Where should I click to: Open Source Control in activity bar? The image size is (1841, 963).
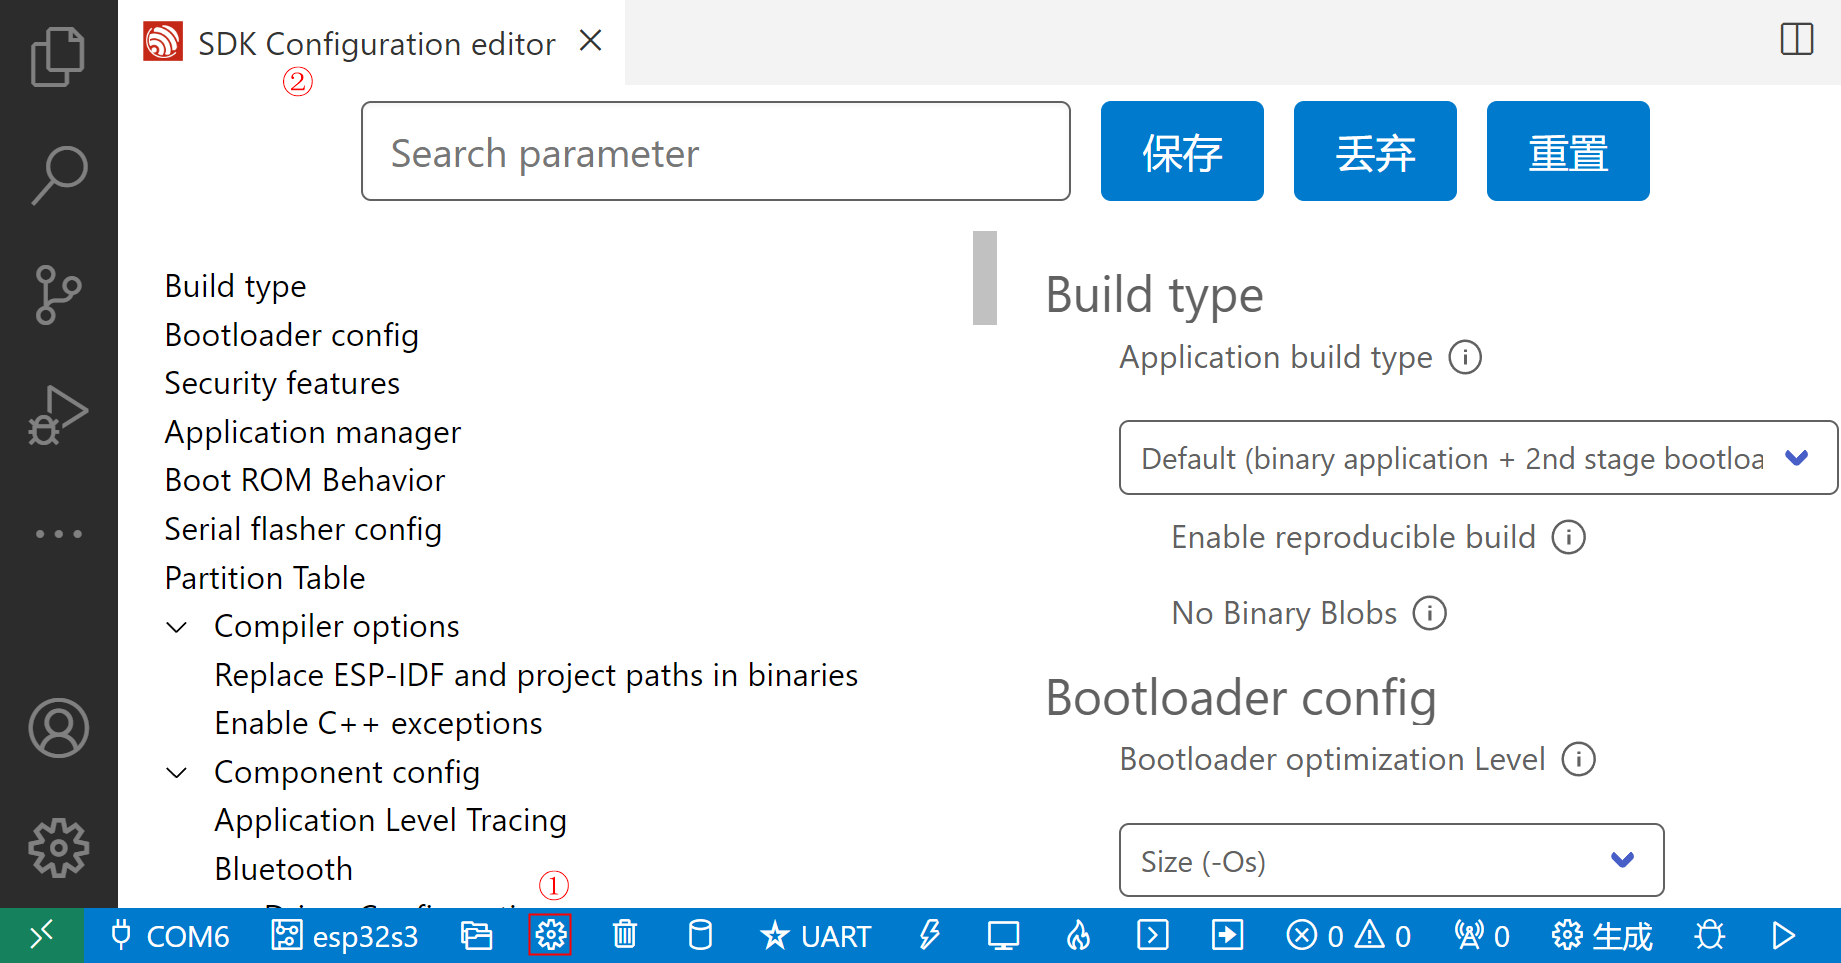click(x=58, y=295)
